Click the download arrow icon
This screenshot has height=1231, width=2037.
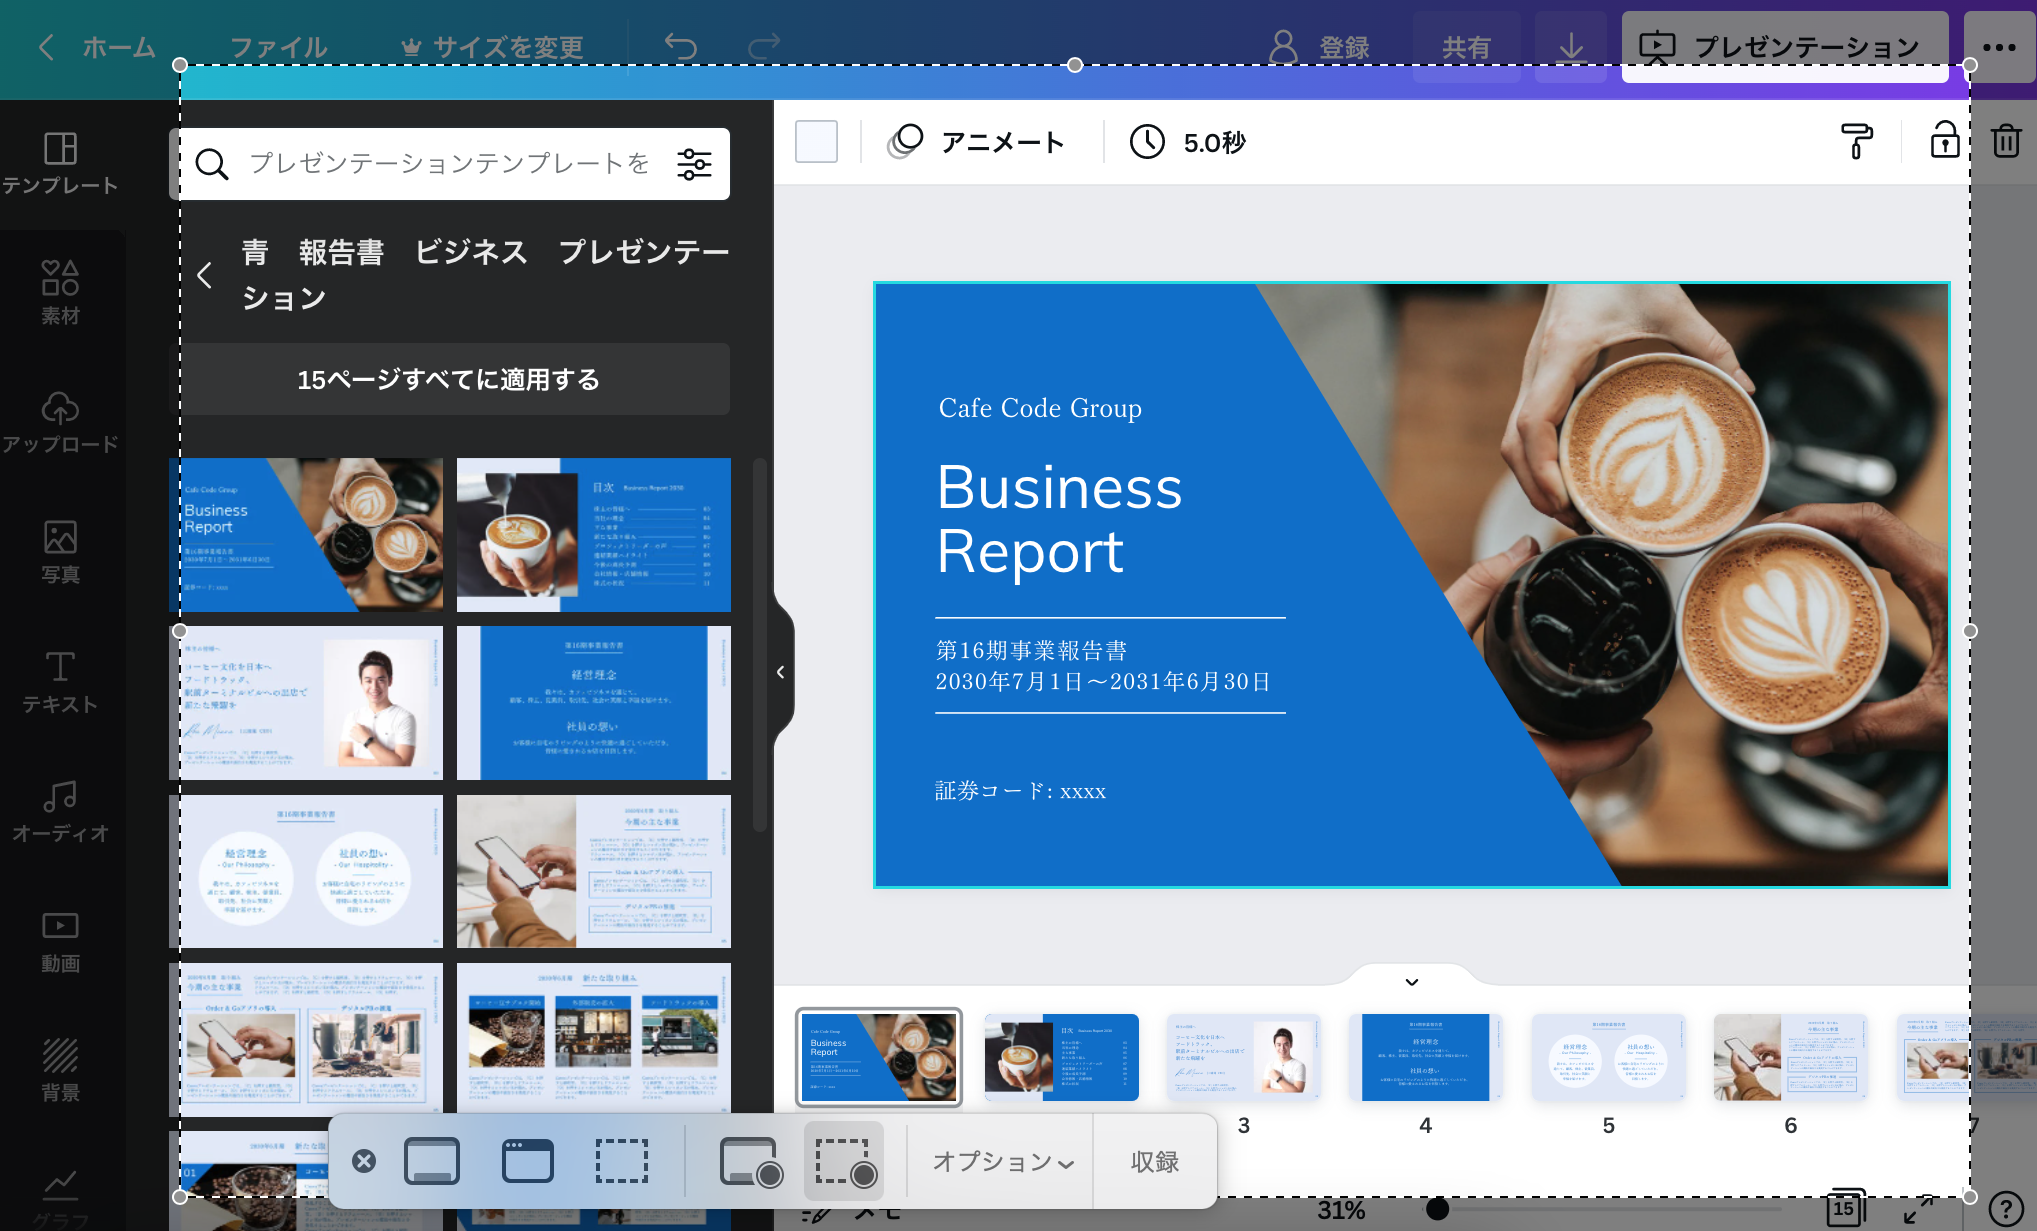[1571, 47]
